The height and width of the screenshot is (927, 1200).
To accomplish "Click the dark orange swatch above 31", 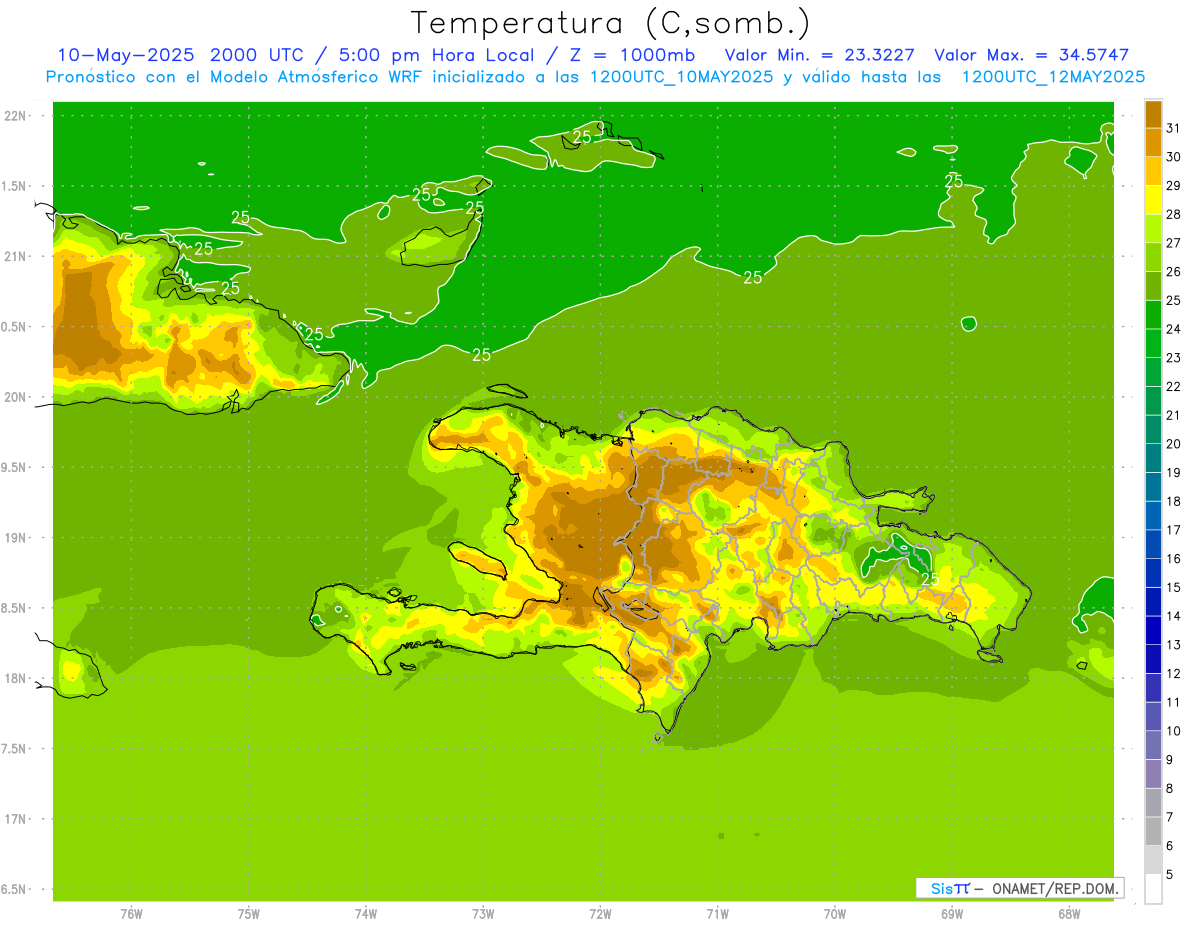I will click(x=1153, y=114).
